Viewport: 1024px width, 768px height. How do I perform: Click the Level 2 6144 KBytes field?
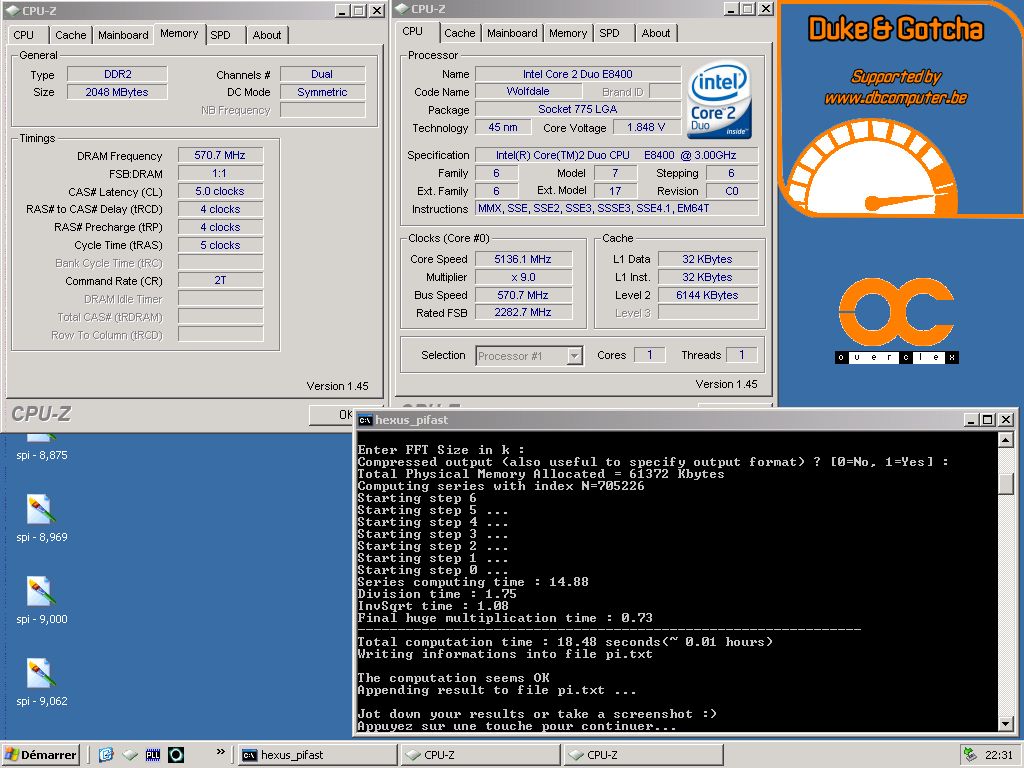pyautogui.click(x=707, y=295)
